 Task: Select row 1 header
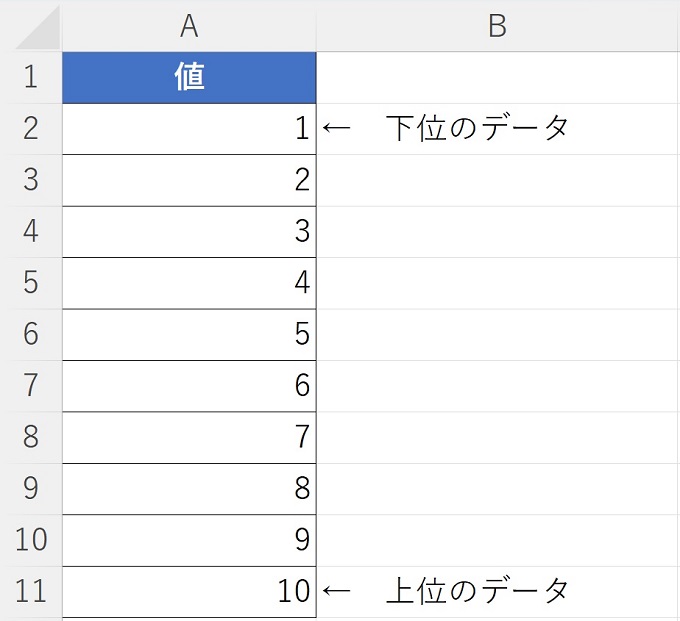pos(30,78)
